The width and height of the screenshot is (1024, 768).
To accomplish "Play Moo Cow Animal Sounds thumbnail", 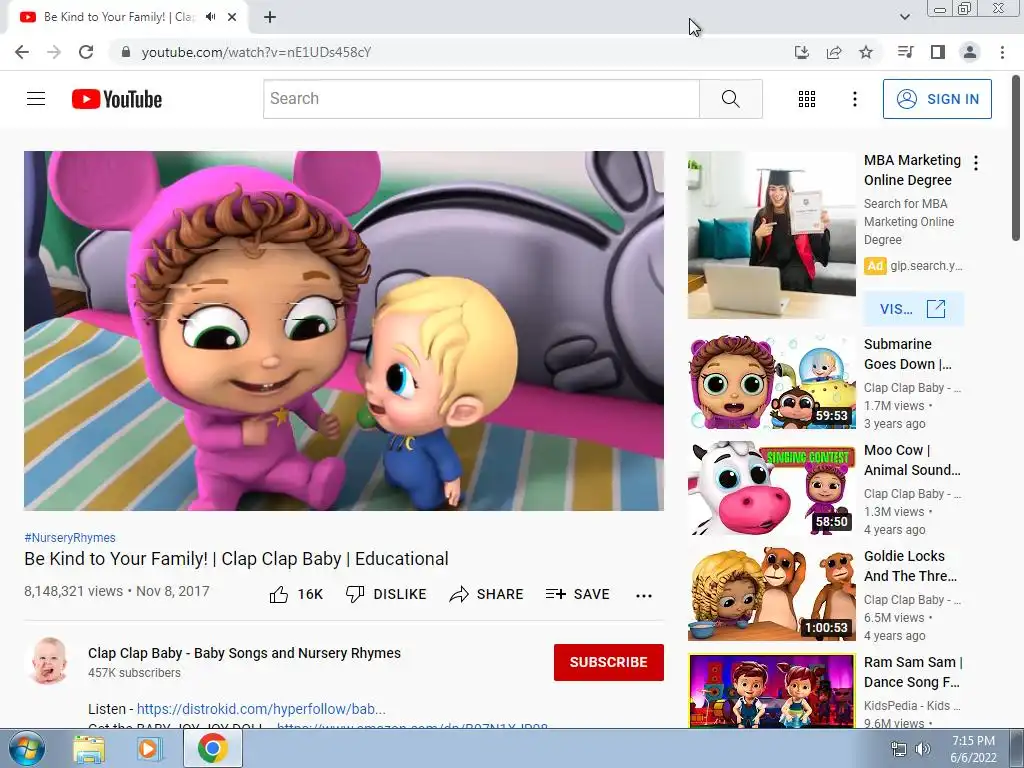I will [771, 488].
